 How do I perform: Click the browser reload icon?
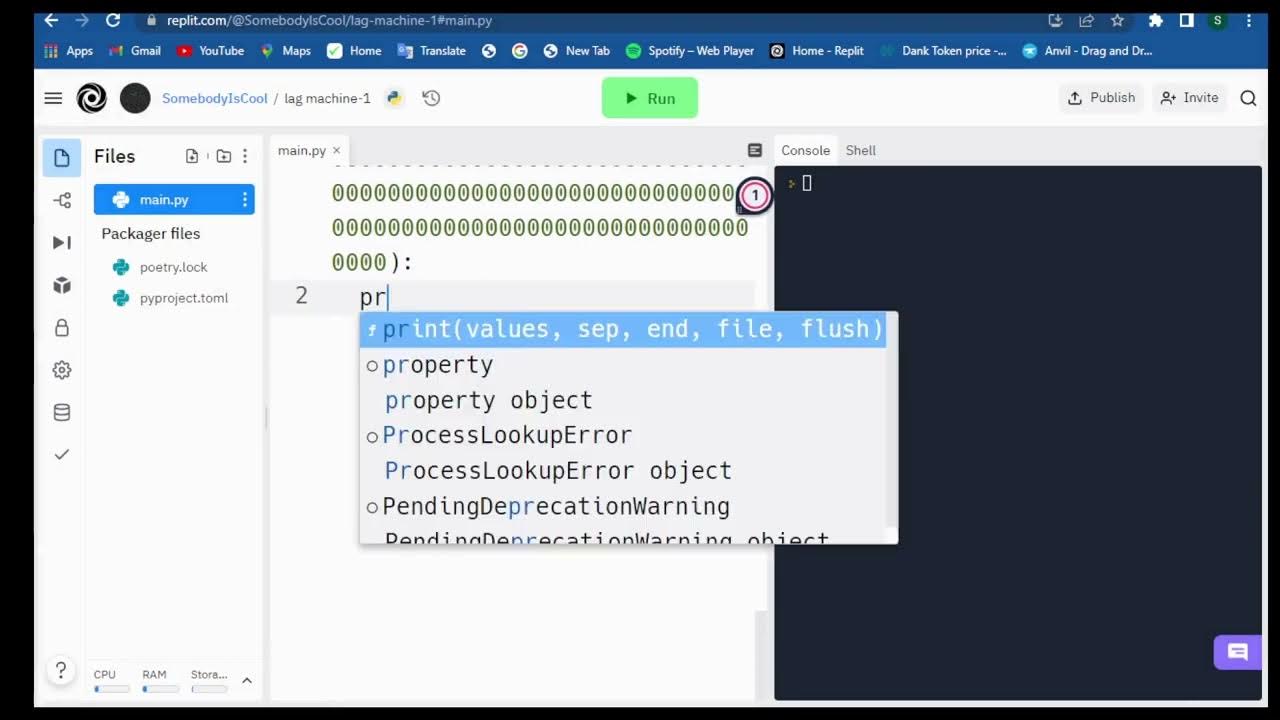tap(113, 20)
